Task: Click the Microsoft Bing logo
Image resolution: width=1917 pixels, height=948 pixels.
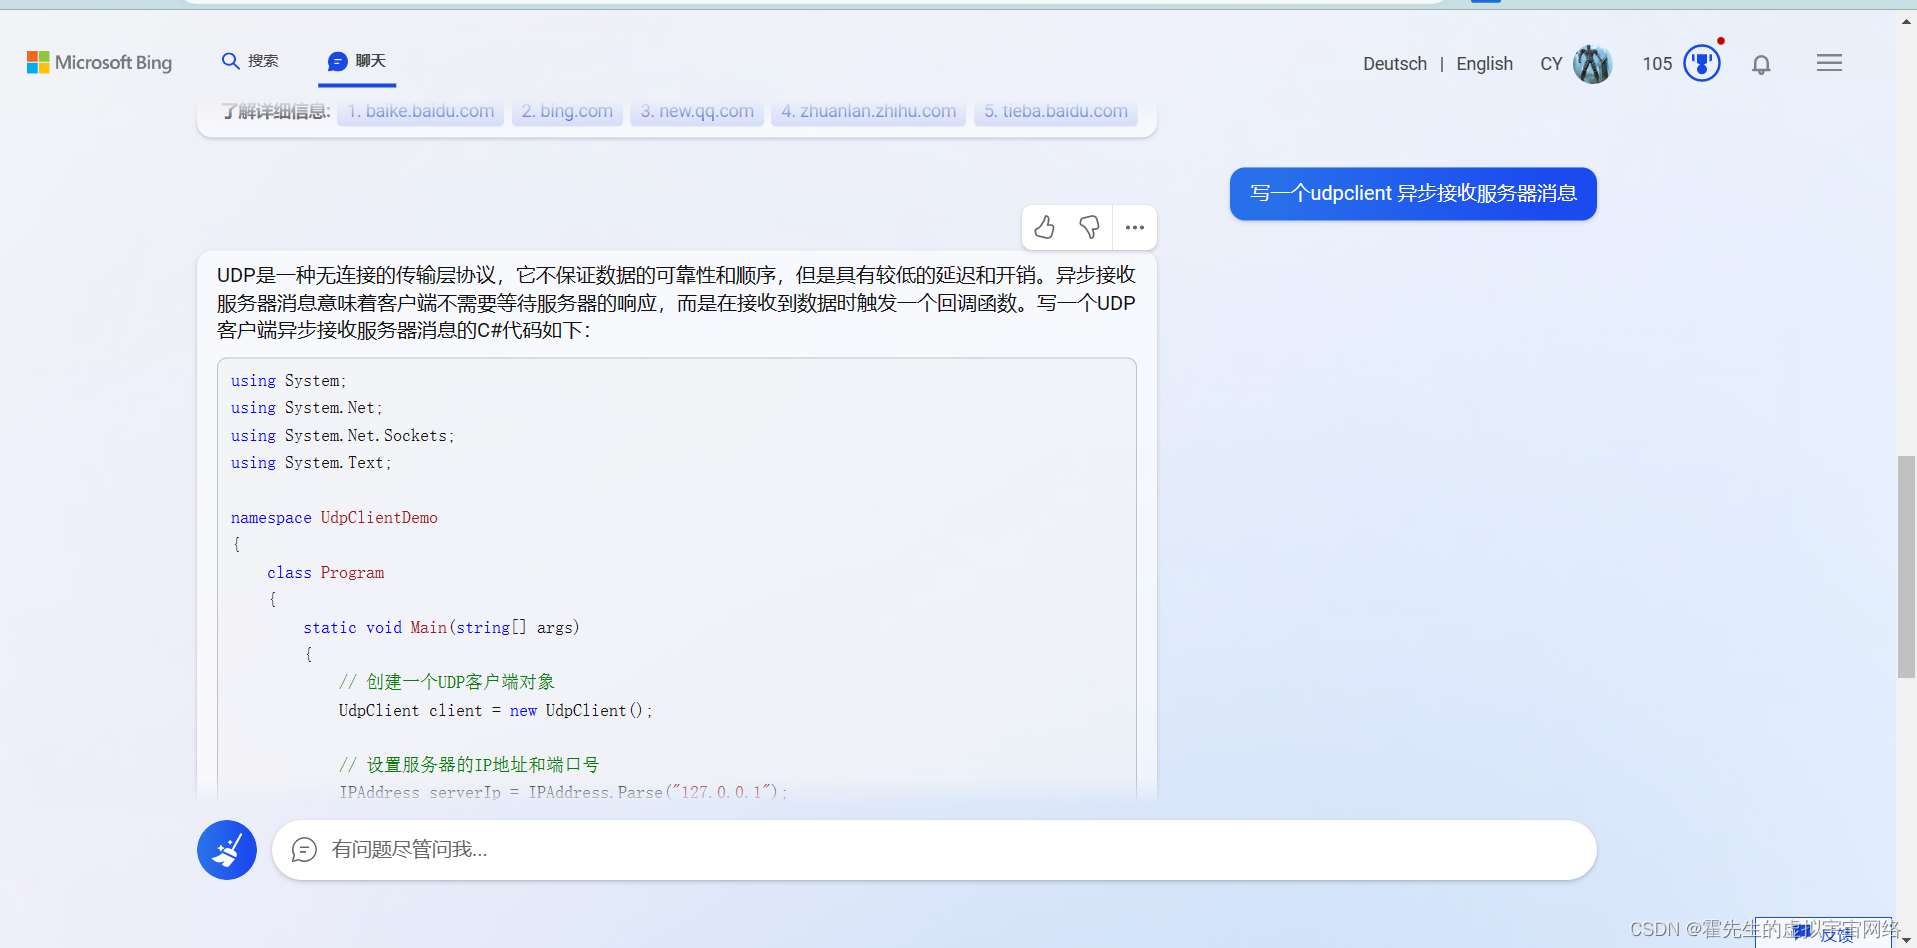Action: (x=99, y=62)
